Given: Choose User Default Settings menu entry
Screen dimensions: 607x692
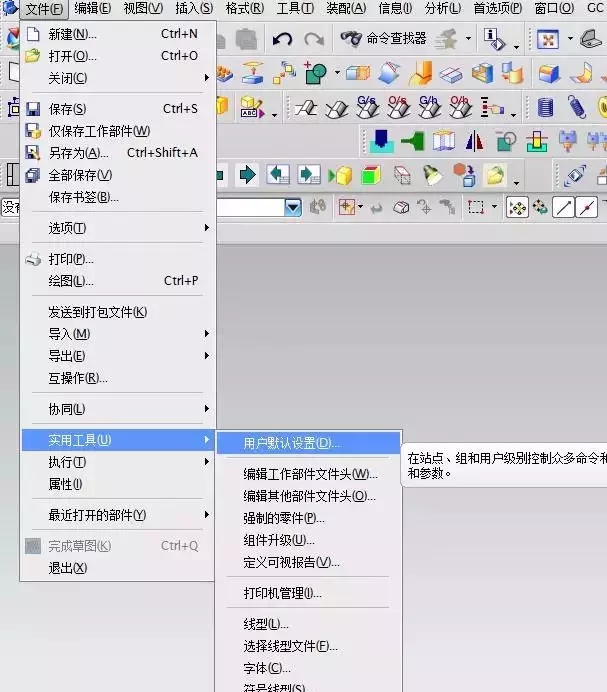Looking at the screenshot, I should (292, 443).
